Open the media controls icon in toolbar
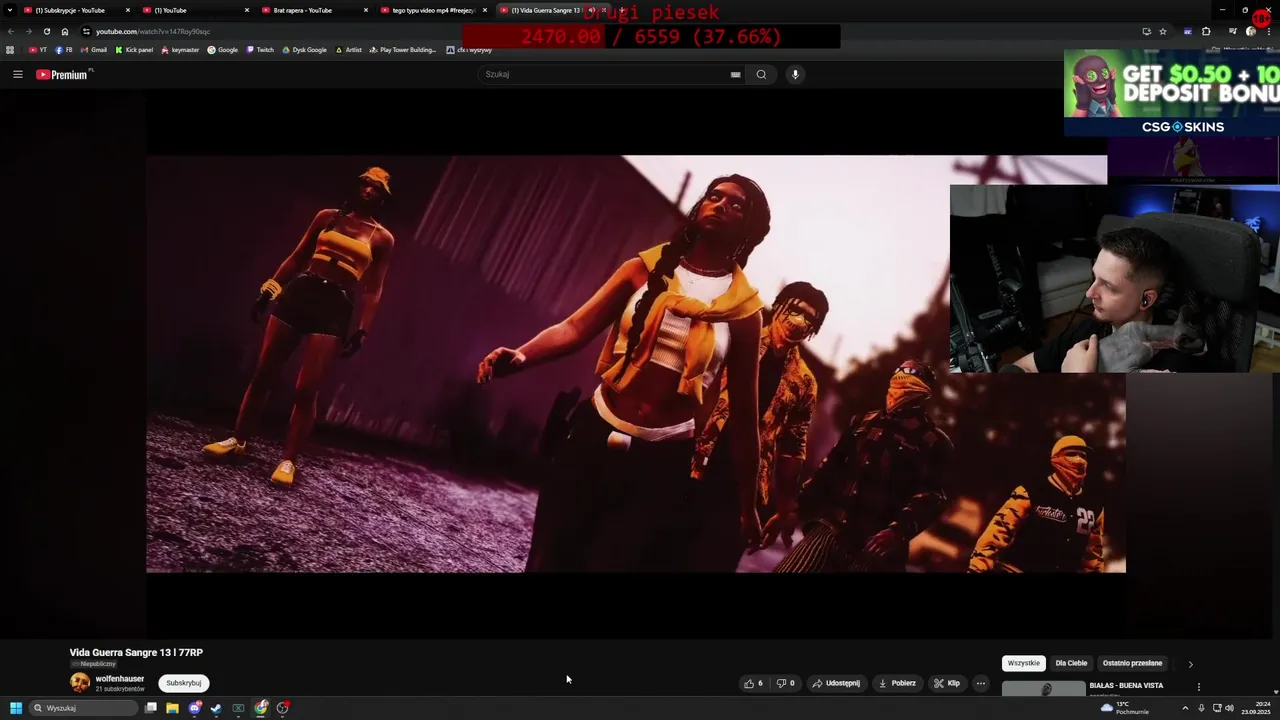The height and width of the screenshot is (720, 1280). 1232,31
